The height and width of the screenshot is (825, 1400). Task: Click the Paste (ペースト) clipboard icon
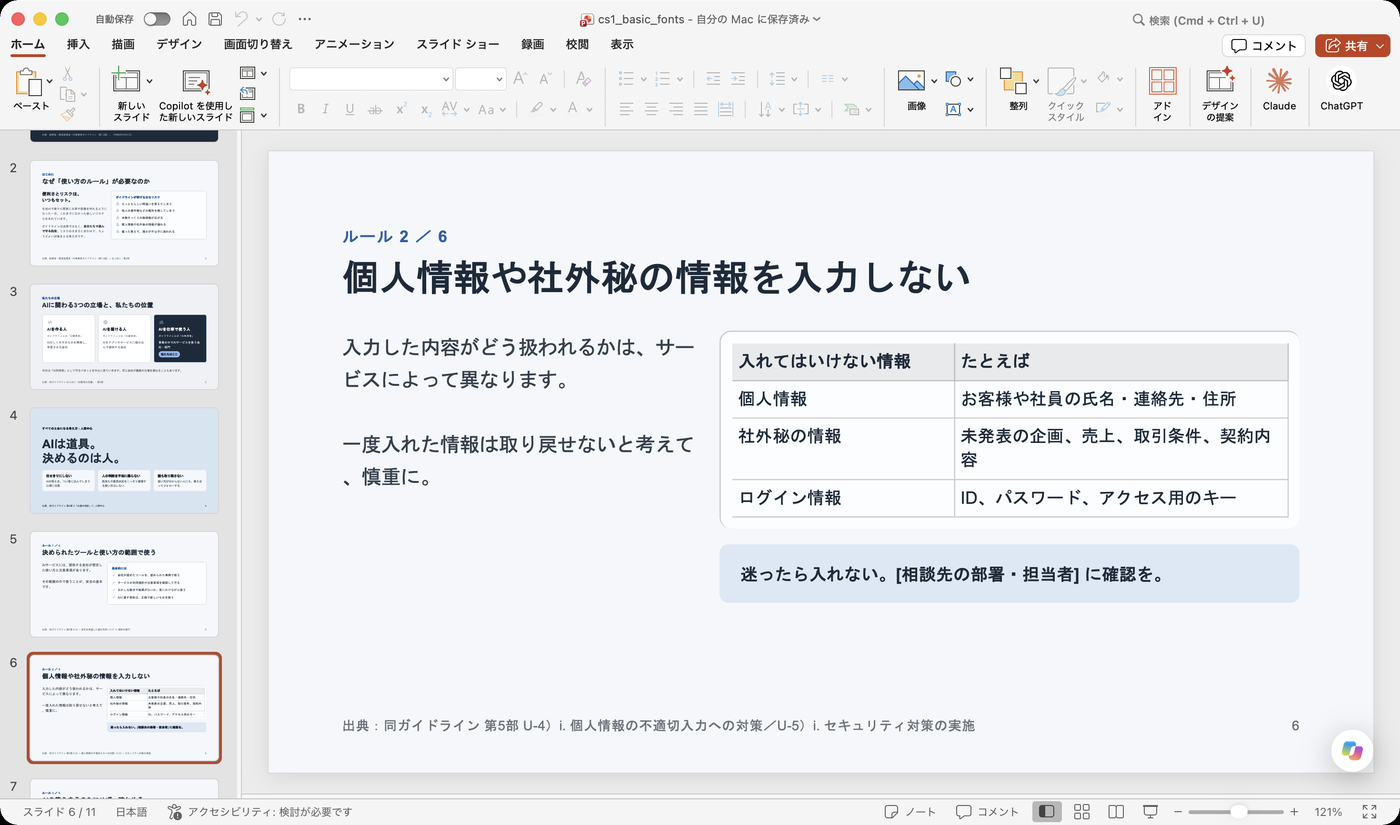coord(28,82)
